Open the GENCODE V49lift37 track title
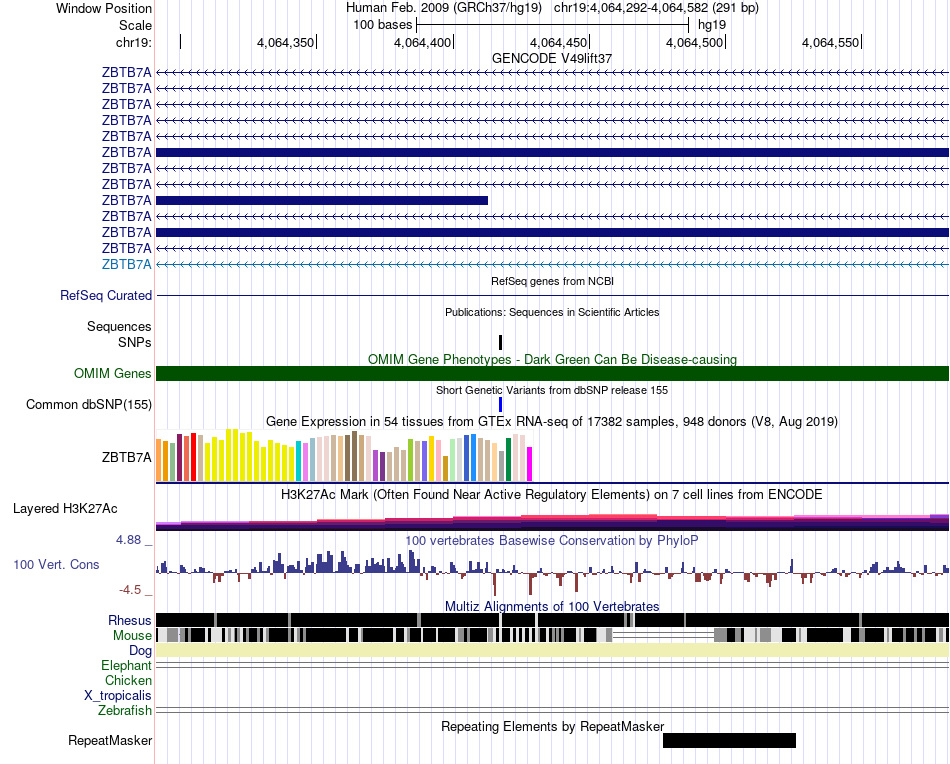Image resolution: width=950 pixels, height=764 pixels. click(552, 58)
